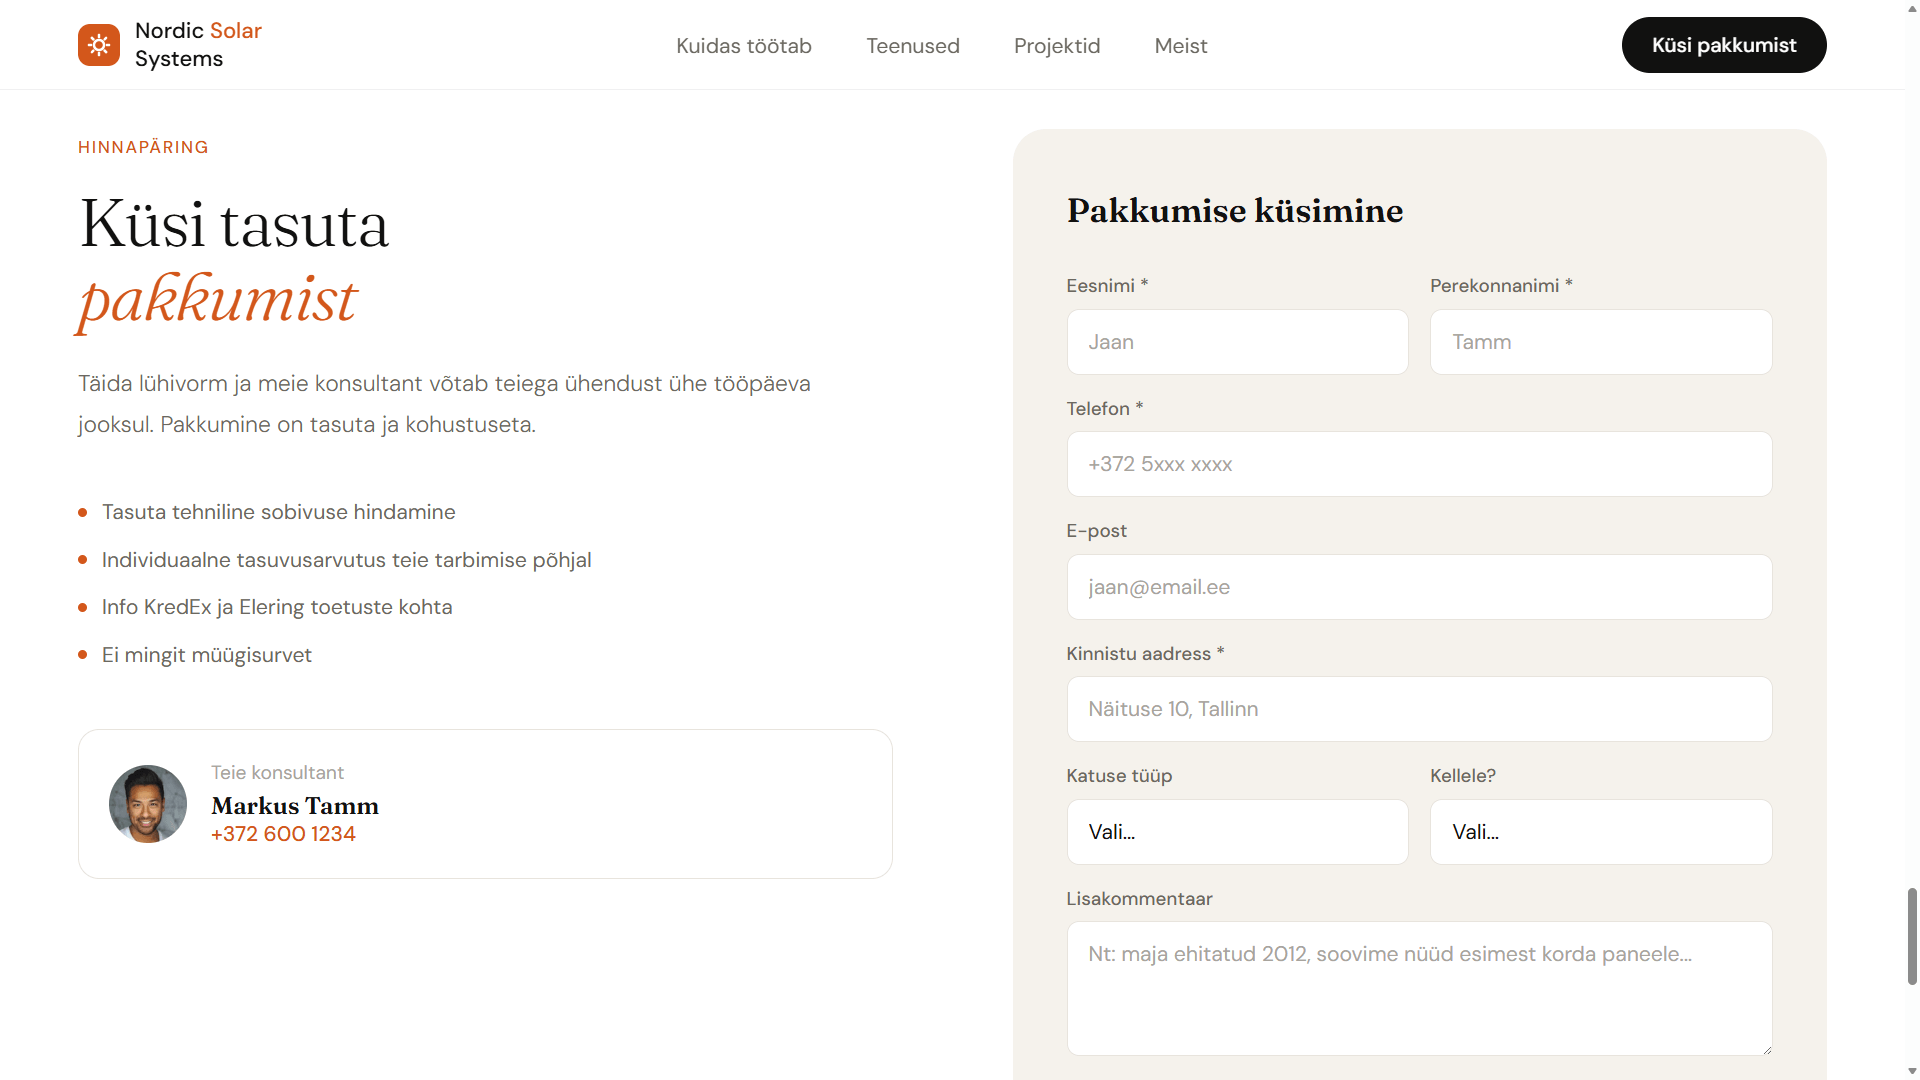Navigate to the Meist section

pos(1180,46)
